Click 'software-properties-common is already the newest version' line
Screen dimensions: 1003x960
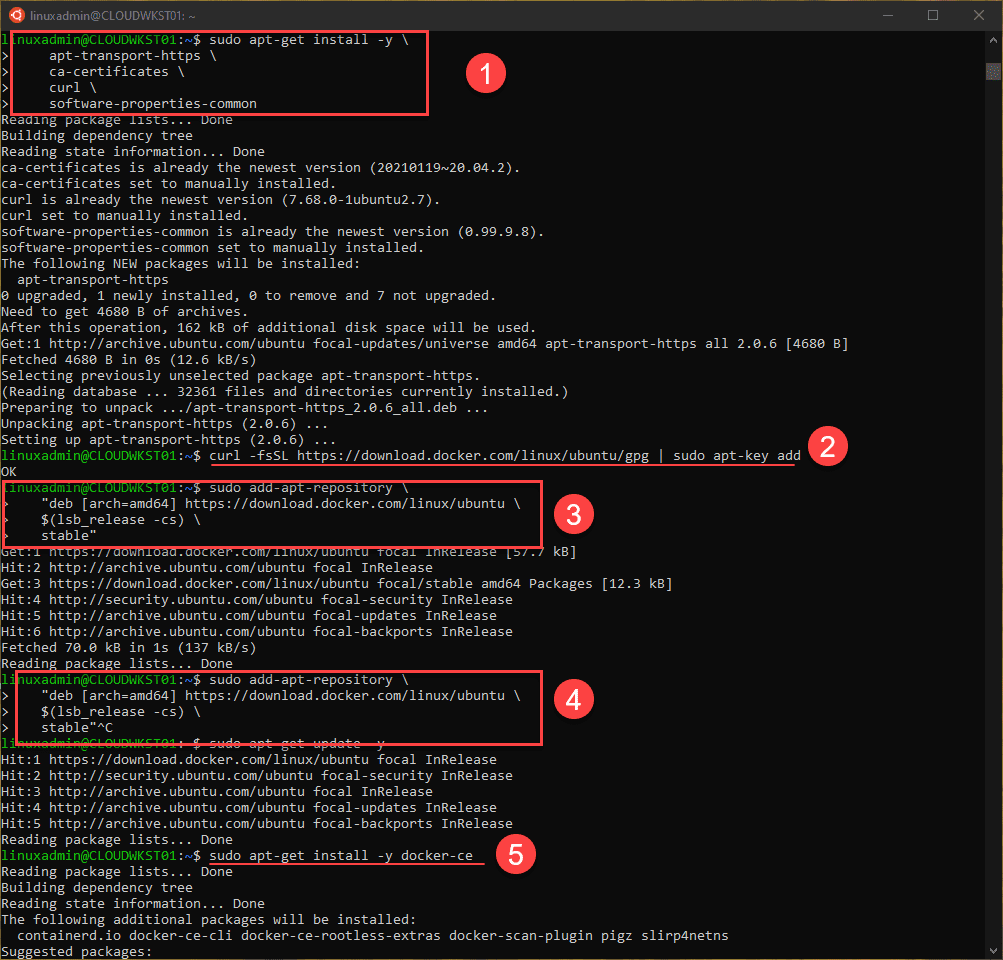pyautogui.click(x=272, y=232)
